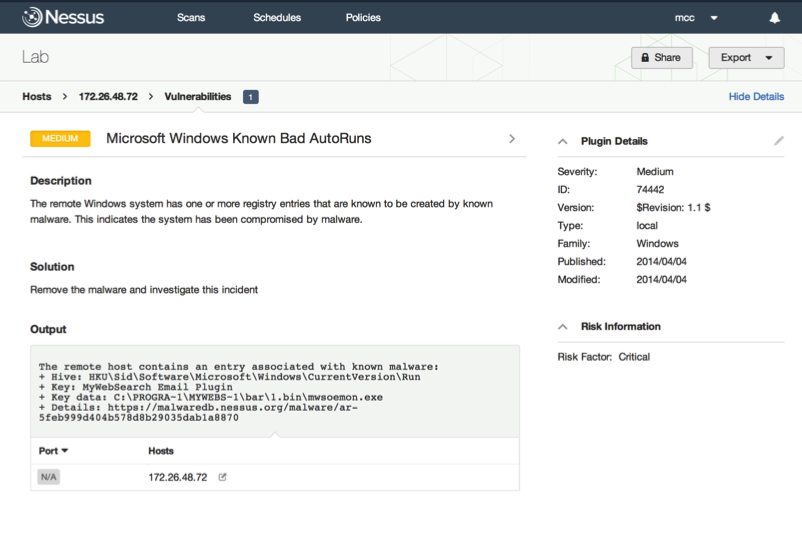Viewport: 802px width, 536px height.
Task: Click the MEDIUM severity badge
Action: coord(60,139)
